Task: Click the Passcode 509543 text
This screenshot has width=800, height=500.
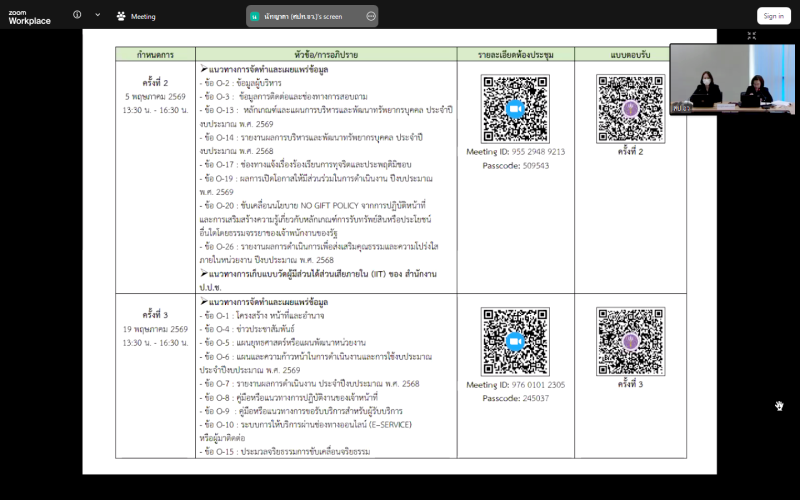Action: point(515,165)
